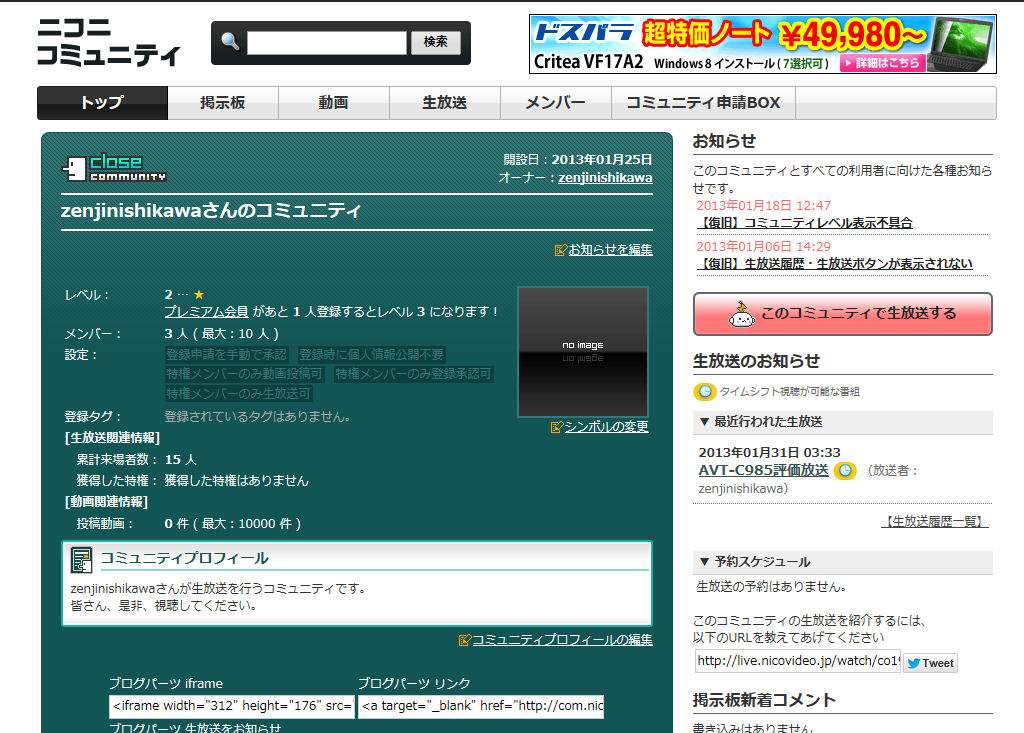Screen dimensions: 1024x733
Task: Click the no image community symbol thumbnail
Action: pos(583,352)
